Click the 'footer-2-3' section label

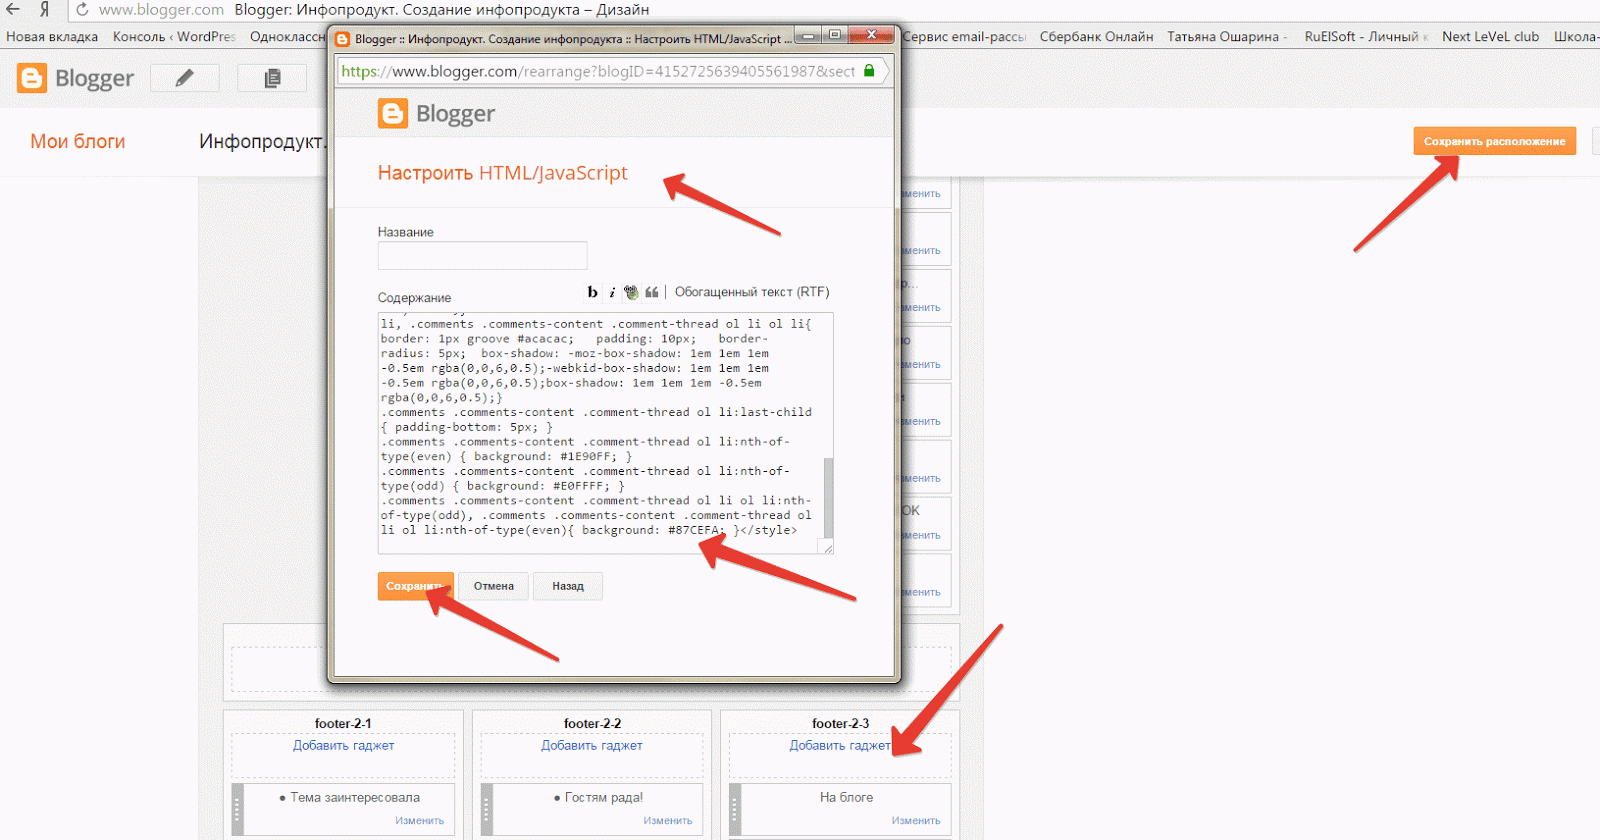pos(840,723)
